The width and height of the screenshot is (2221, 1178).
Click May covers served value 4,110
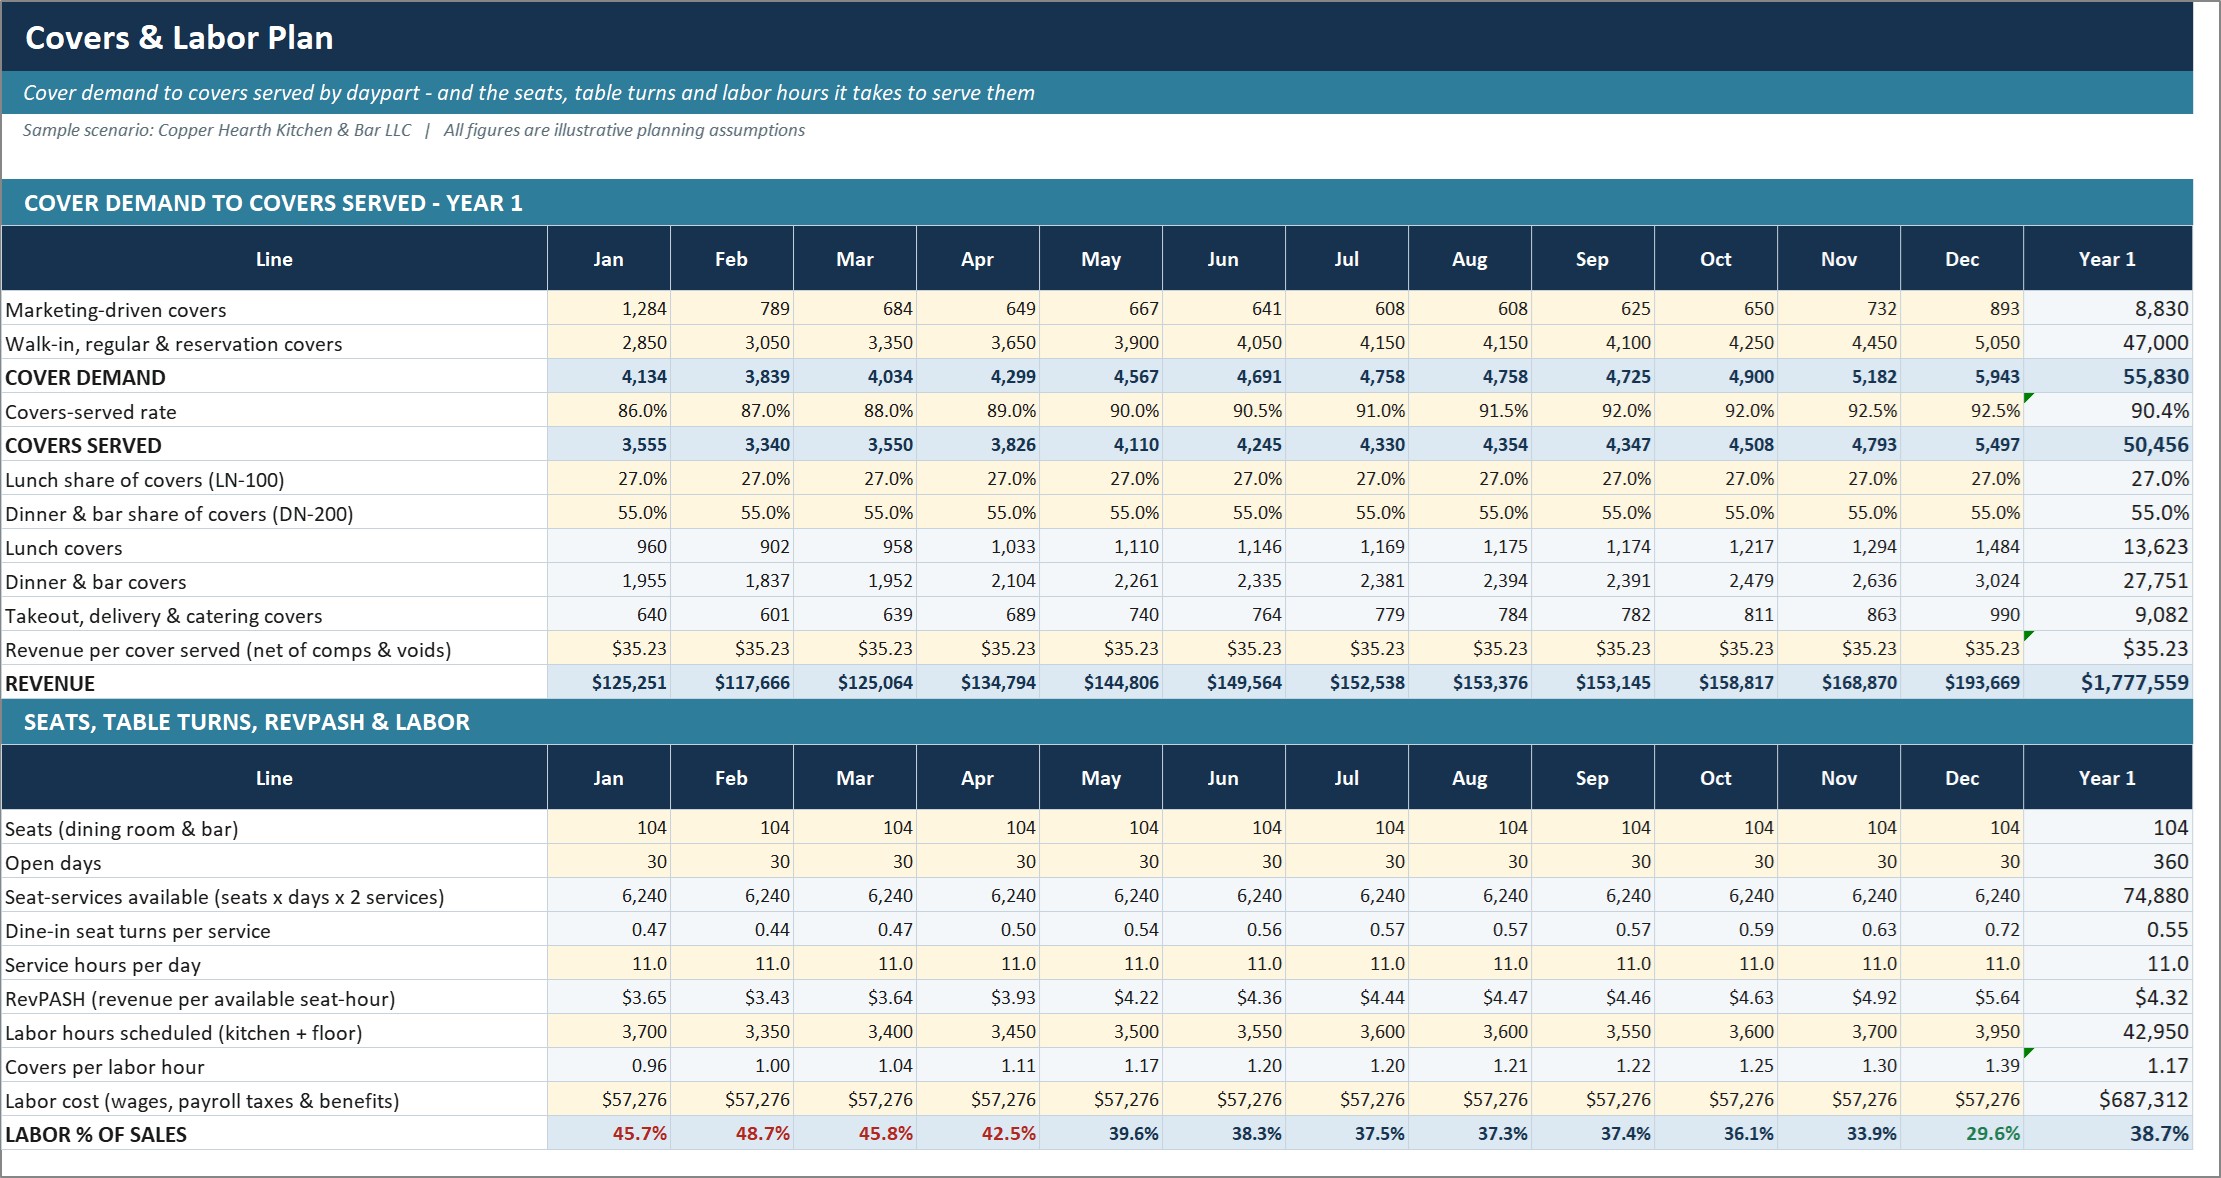coord(1101,445)
